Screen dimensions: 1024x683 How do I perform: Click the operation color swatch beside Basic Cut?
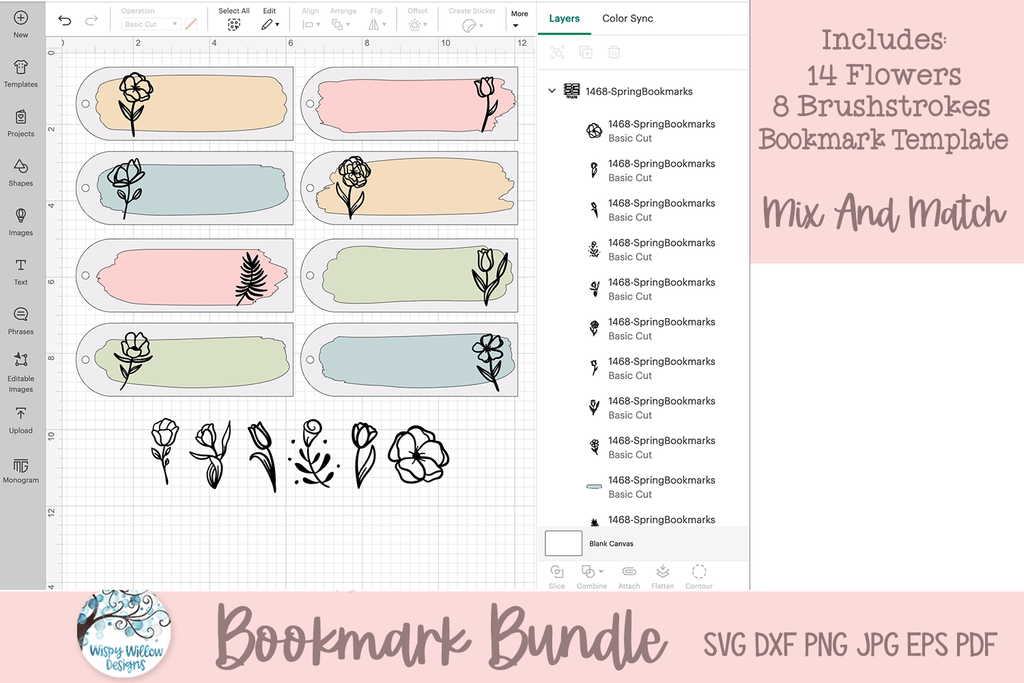(x=191, y=24)
